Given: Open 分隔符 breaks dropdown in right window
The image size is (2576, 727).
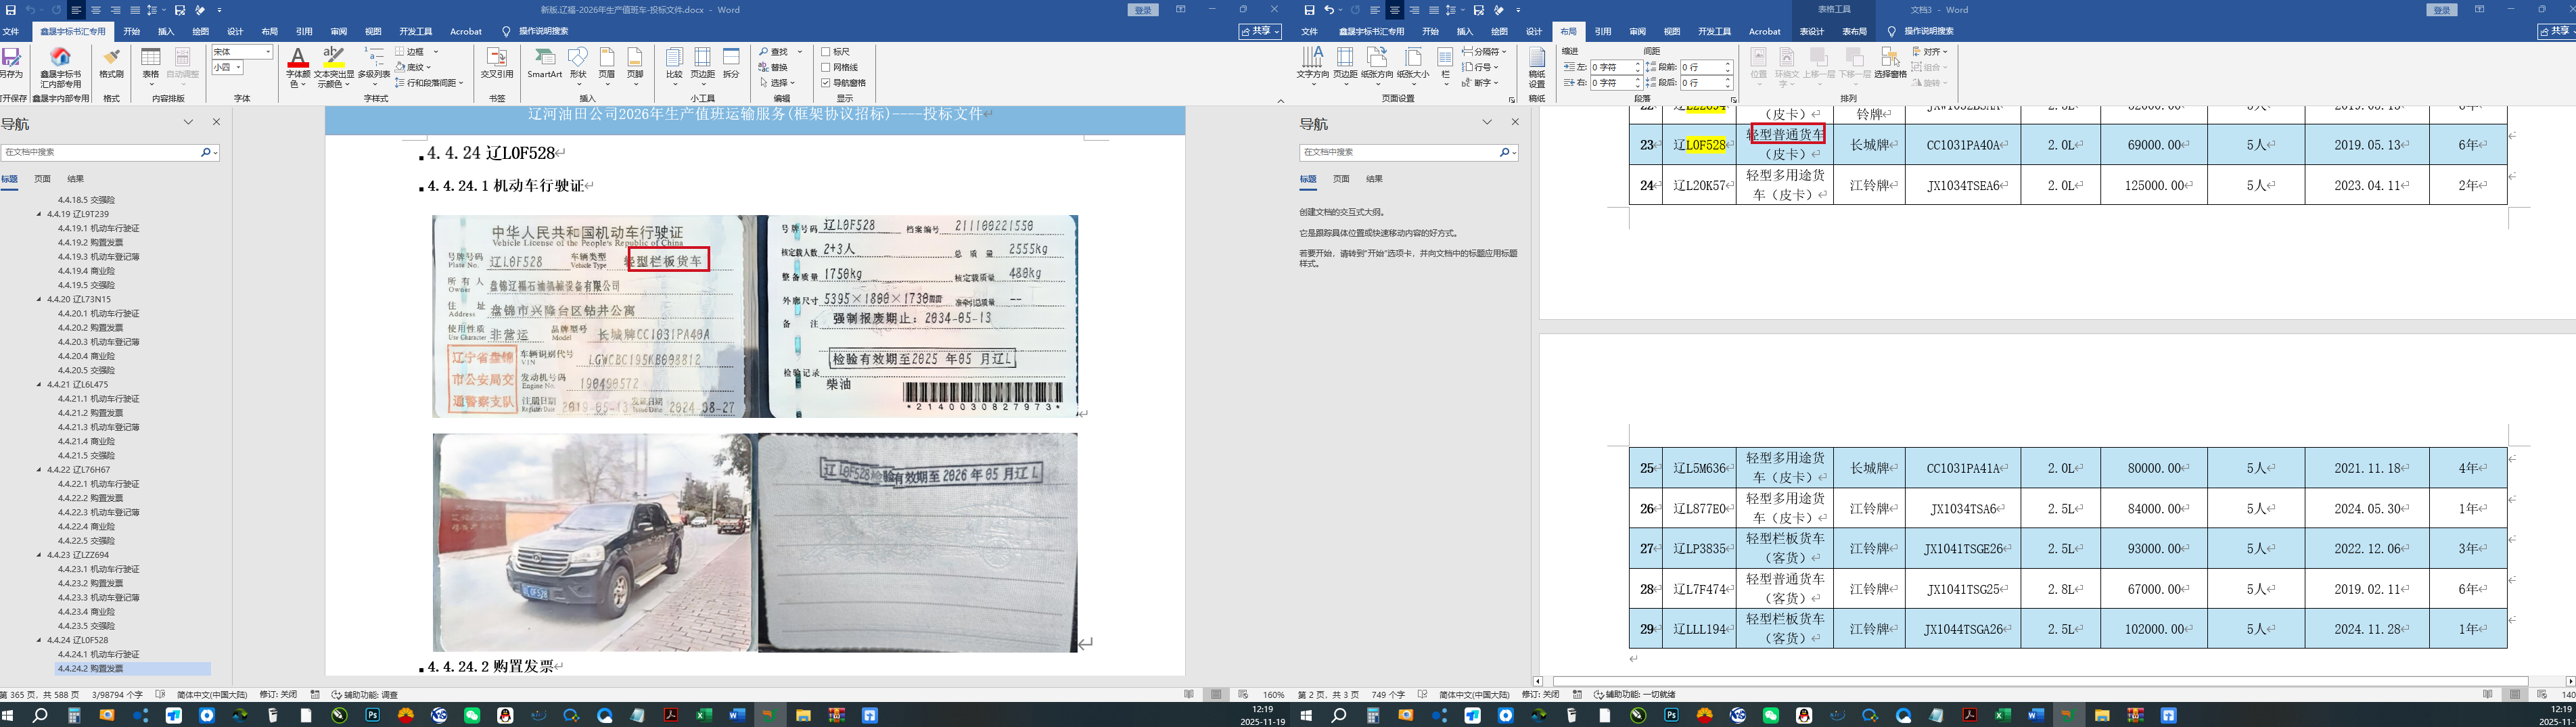Looking at the screenshot, I should pos(1483,52).
